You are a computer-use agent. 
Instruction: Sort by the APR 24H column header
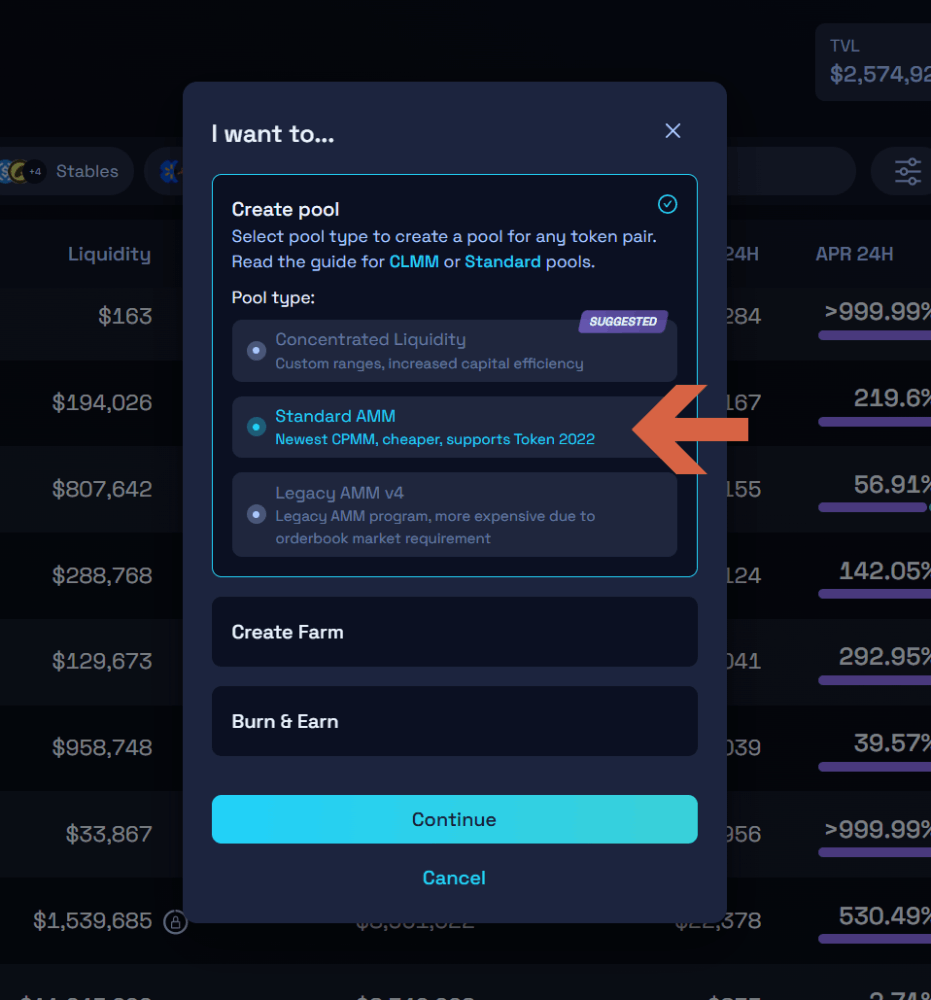(854, 254)
